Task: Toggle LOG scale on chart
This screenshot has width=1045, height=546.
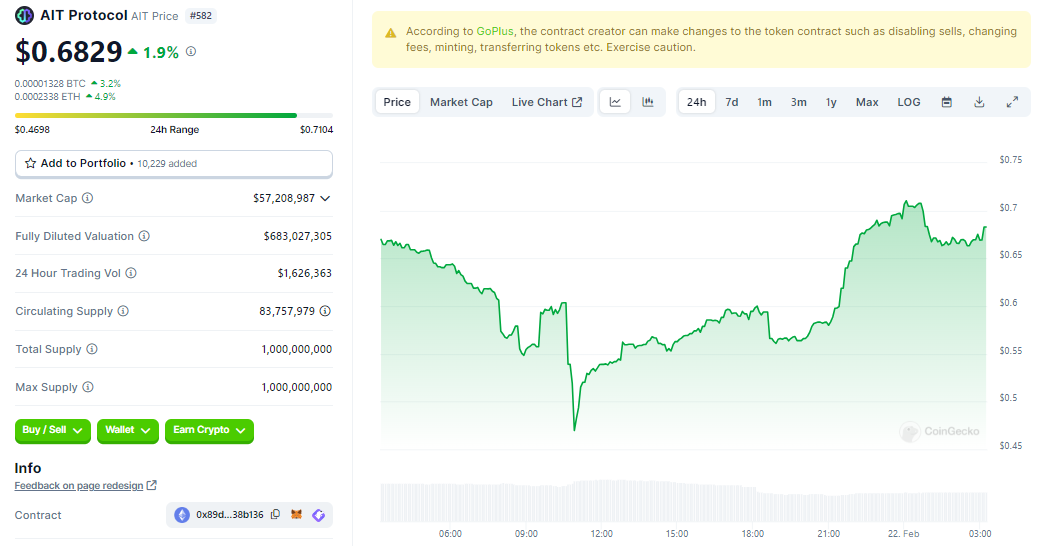Action: [x=908, y=102]
